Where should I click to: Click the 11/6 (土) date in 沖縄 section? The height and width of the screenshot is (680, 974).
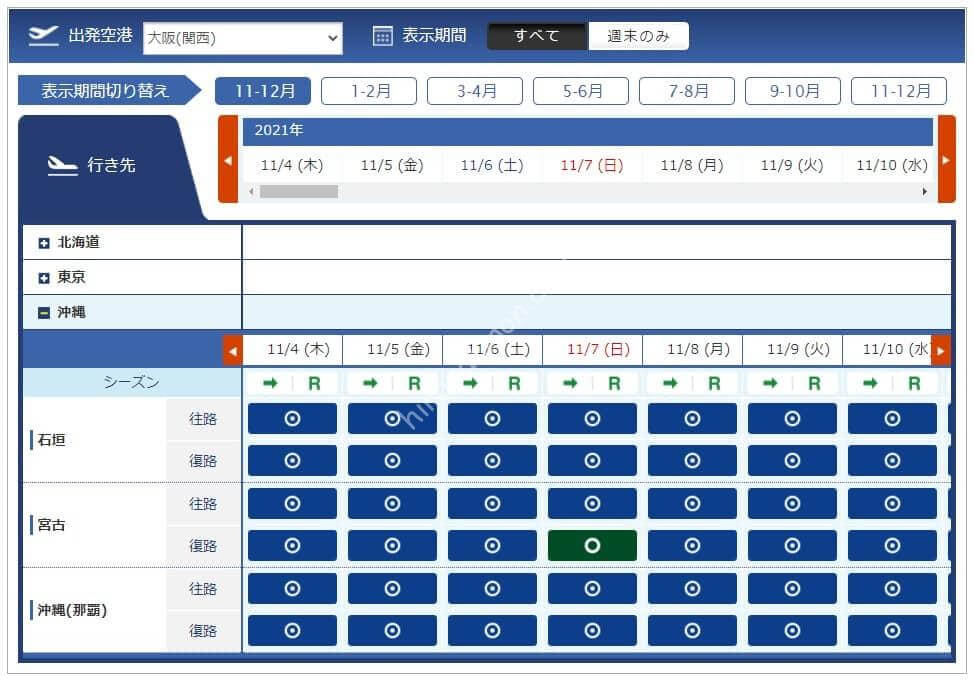point(498,349)
